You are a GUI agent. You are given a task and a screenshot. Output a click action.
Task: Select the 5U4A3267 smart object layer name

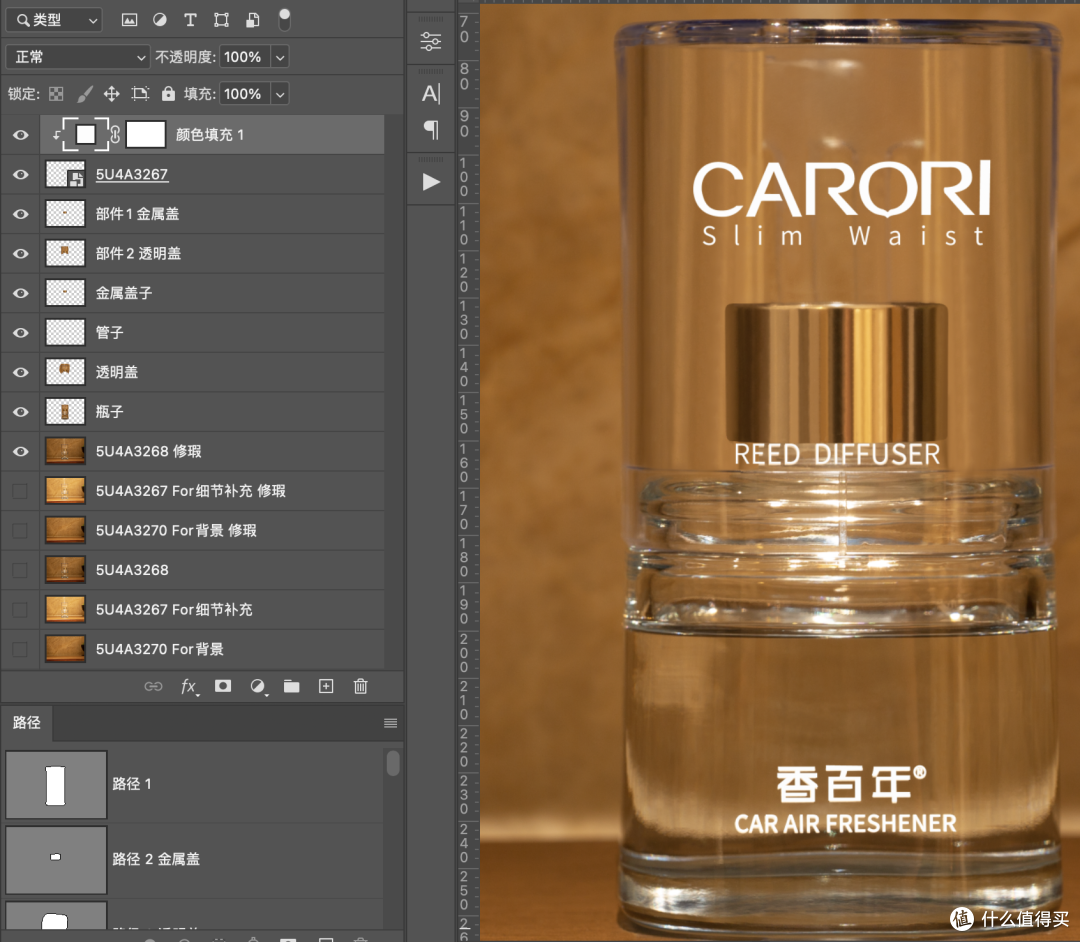132,174
